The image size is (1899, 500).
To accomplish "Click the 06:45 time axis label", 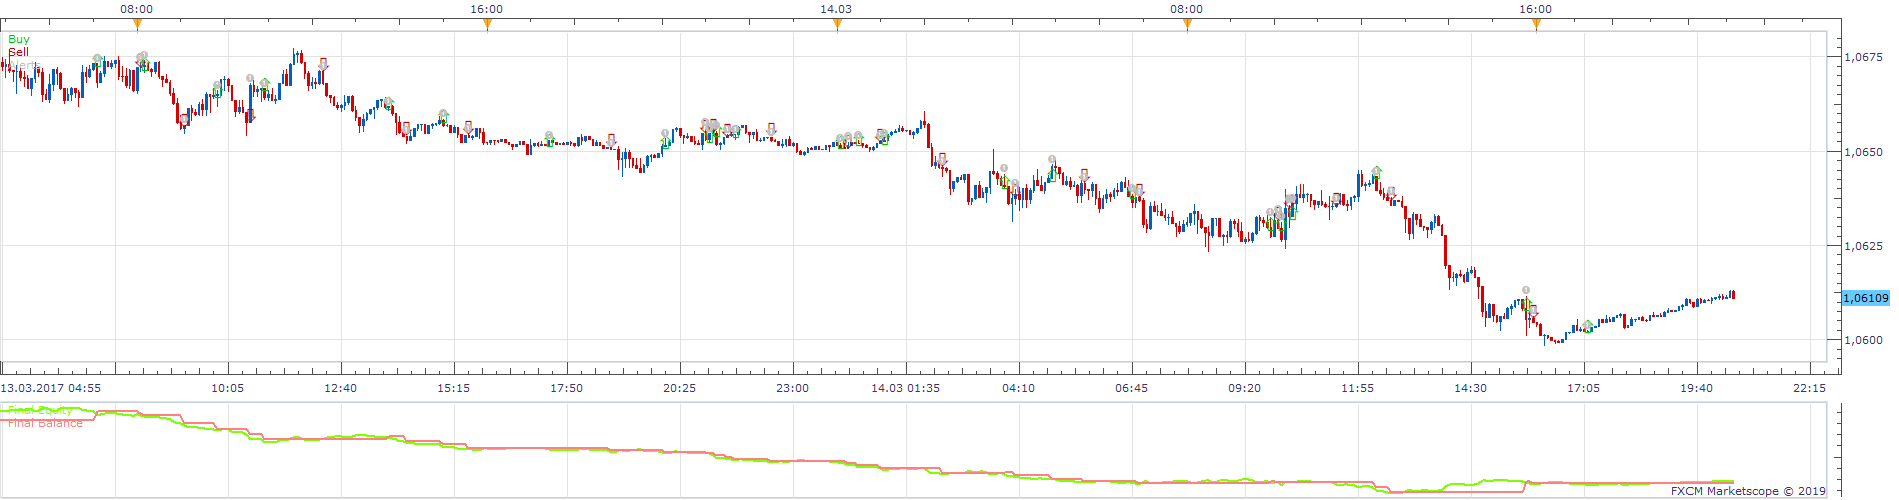I will click(1132, 388).
